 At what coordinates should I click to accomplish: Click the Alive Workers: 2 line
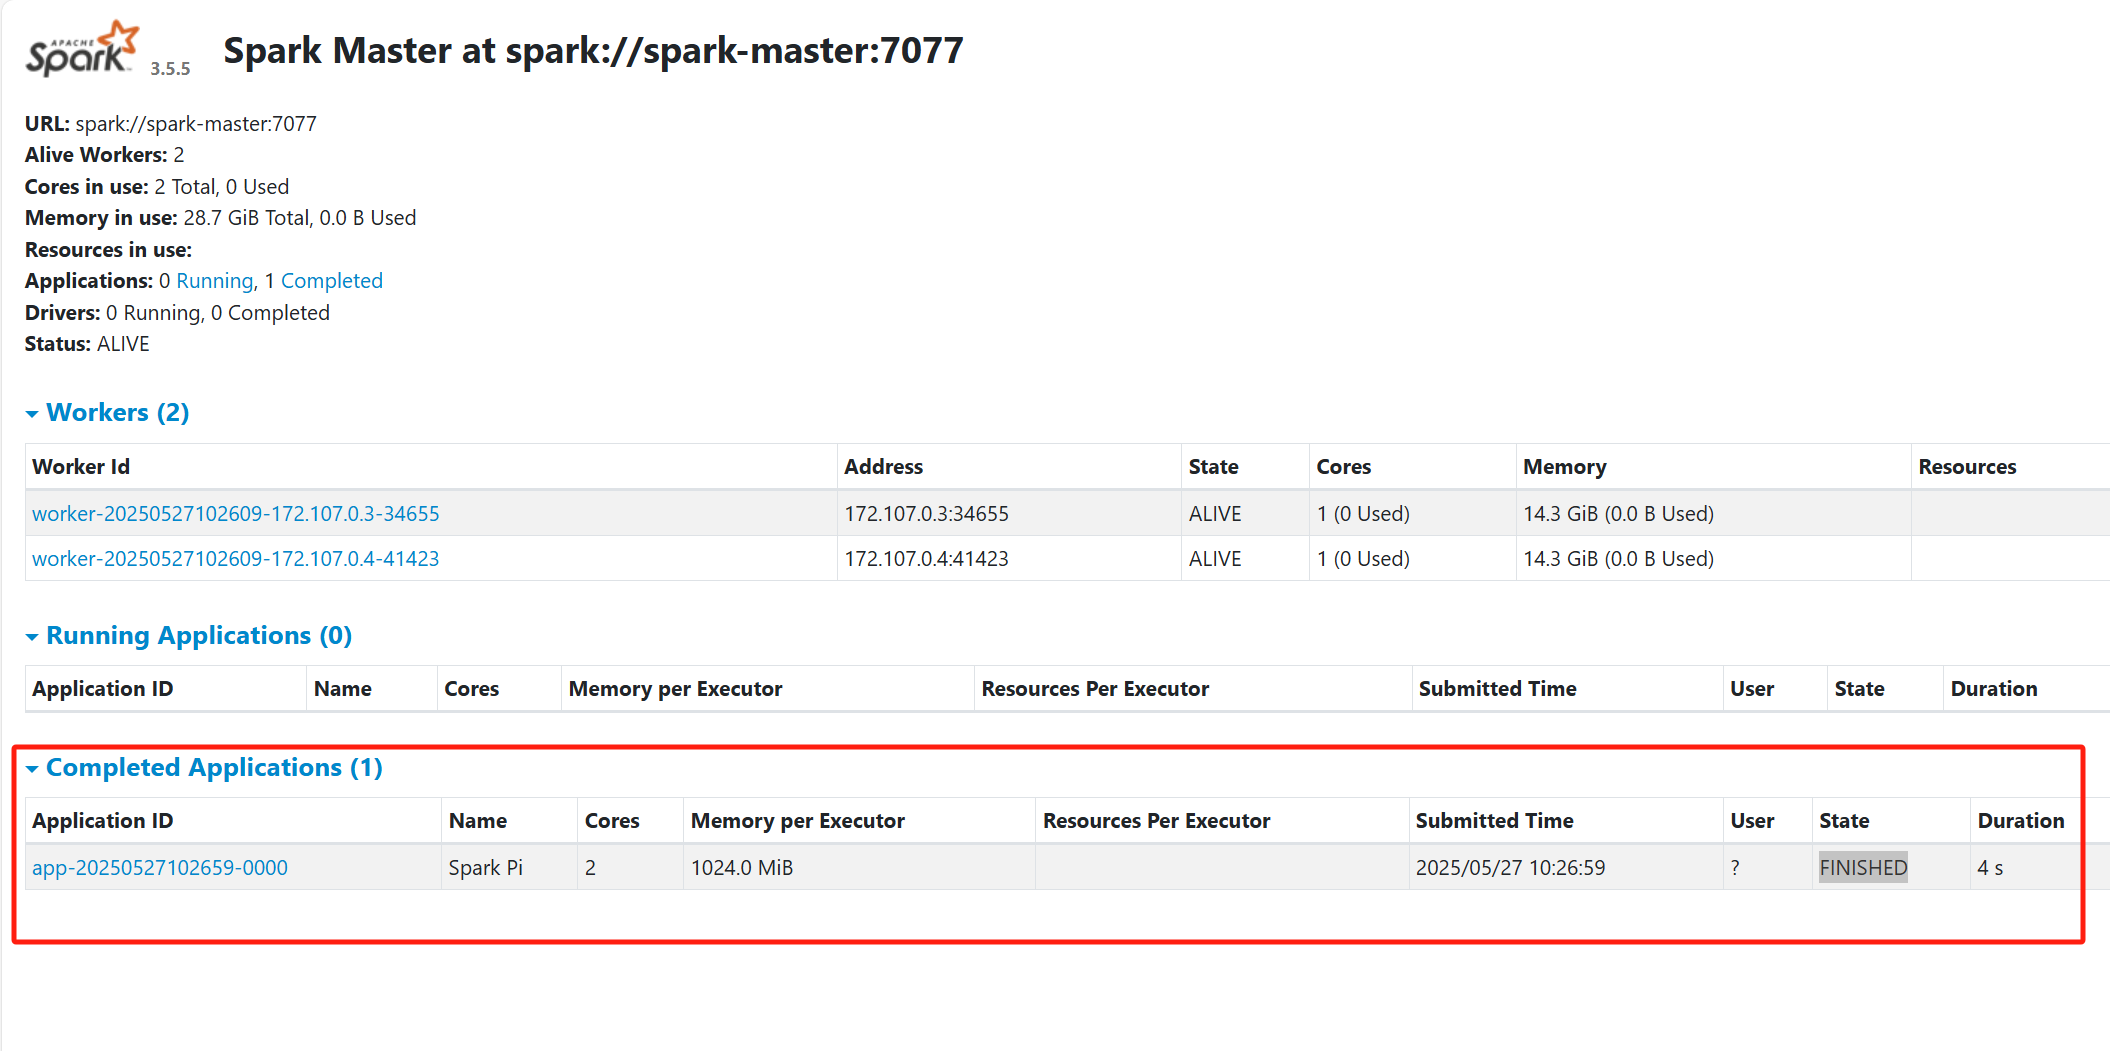point(105,154)
